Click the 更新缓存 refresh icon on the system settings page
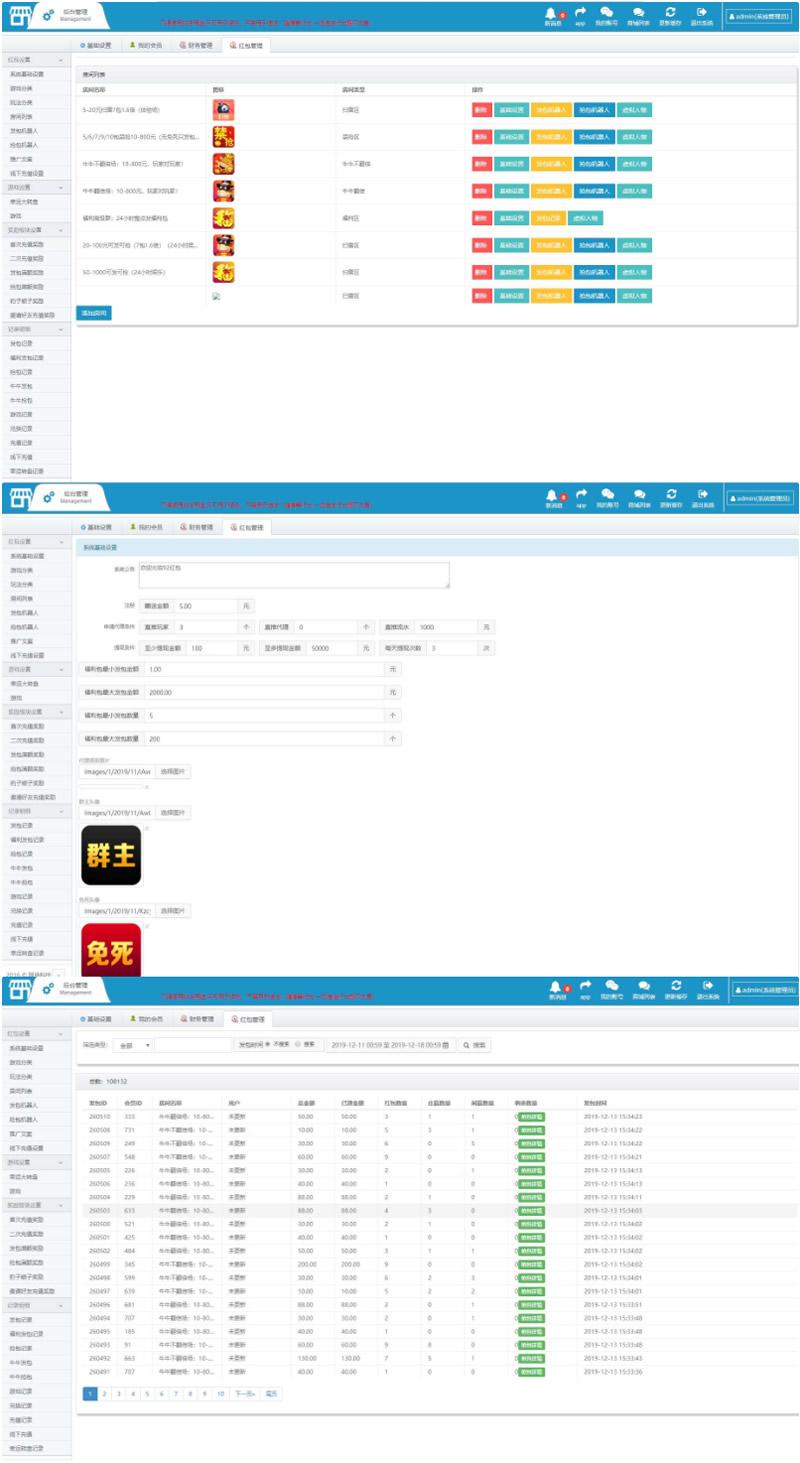 [x=671, y=493]
